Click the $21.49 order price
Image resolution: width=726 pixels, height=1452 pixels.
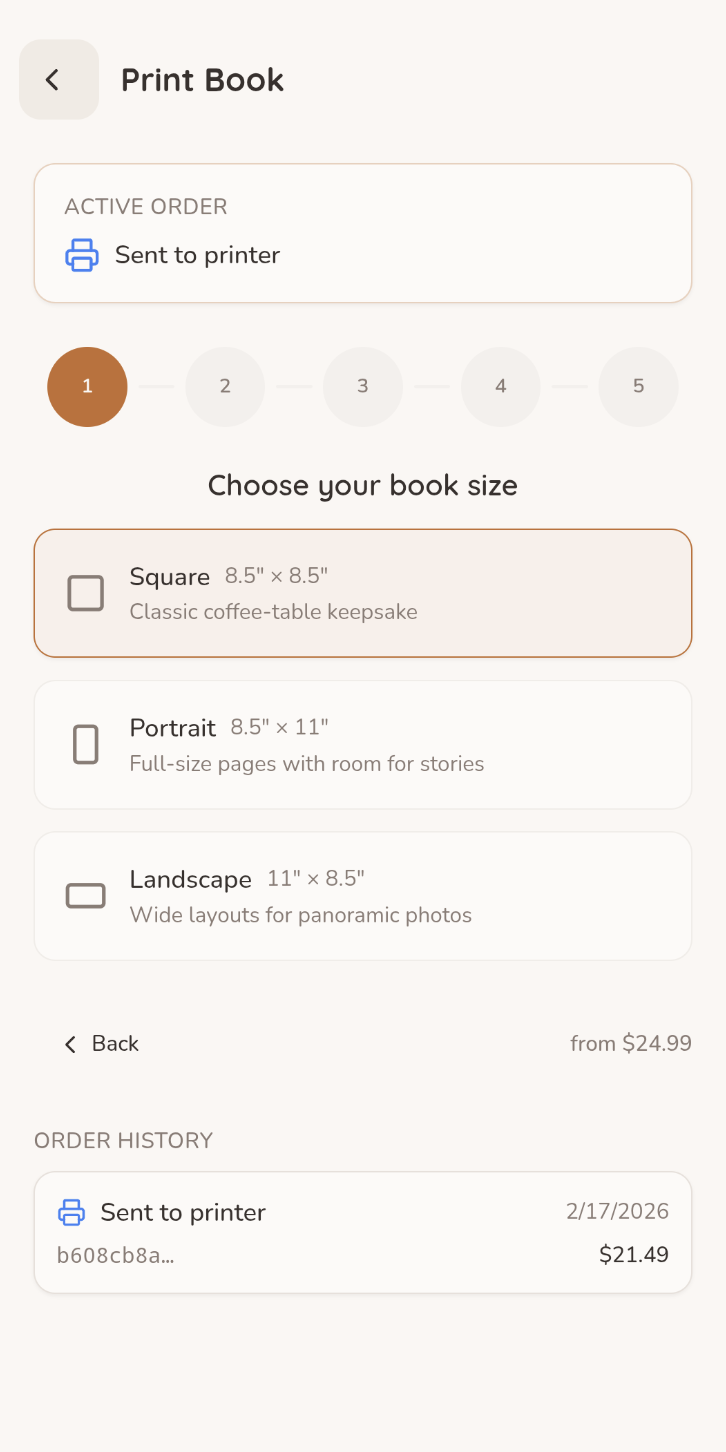633,1254
